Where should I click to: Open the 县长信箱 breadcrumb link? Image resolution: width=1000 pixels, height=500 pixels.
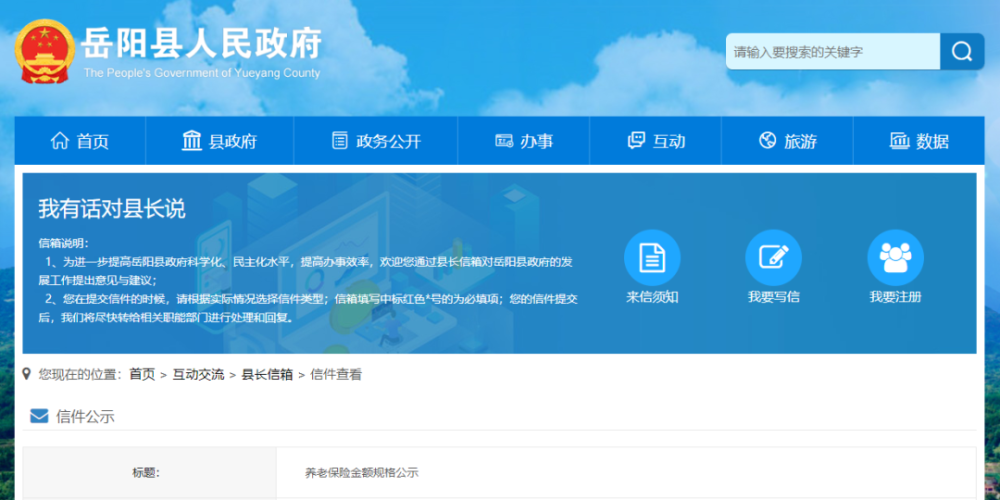tap(267, 375)
